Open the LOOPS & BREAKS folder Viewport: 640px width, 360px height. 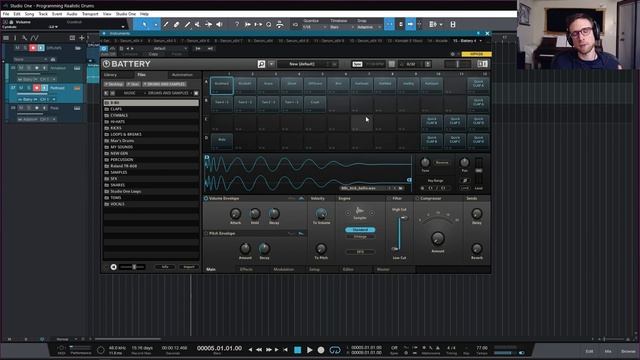[x=151, y=134]
